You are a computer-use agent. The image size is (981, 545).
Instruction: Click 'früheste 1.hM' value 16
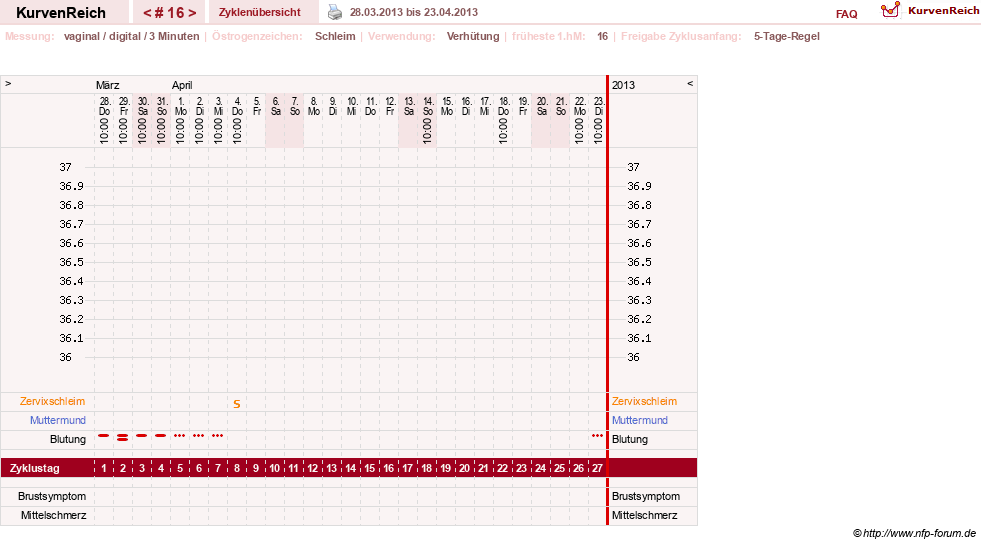(x=602, y=36)
